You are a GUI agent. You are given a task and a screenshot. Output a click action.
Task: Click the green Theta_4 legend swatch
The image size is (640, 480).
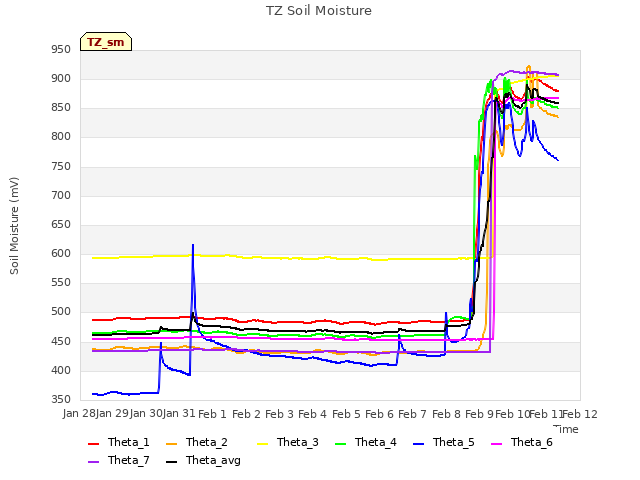[340, 444]
